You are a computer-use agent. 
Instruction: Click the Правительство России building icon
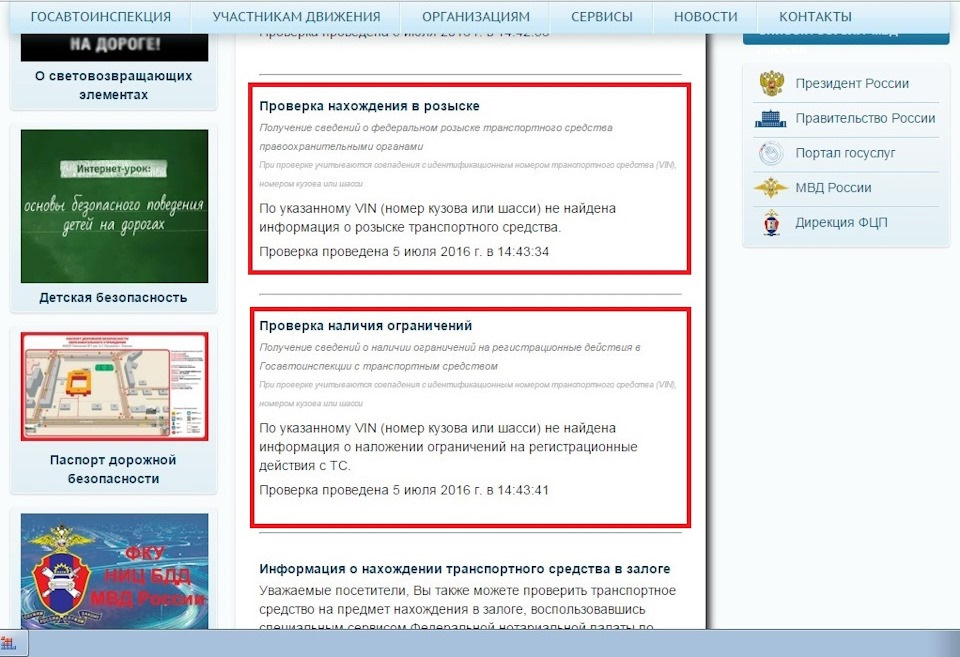point(771,118)
